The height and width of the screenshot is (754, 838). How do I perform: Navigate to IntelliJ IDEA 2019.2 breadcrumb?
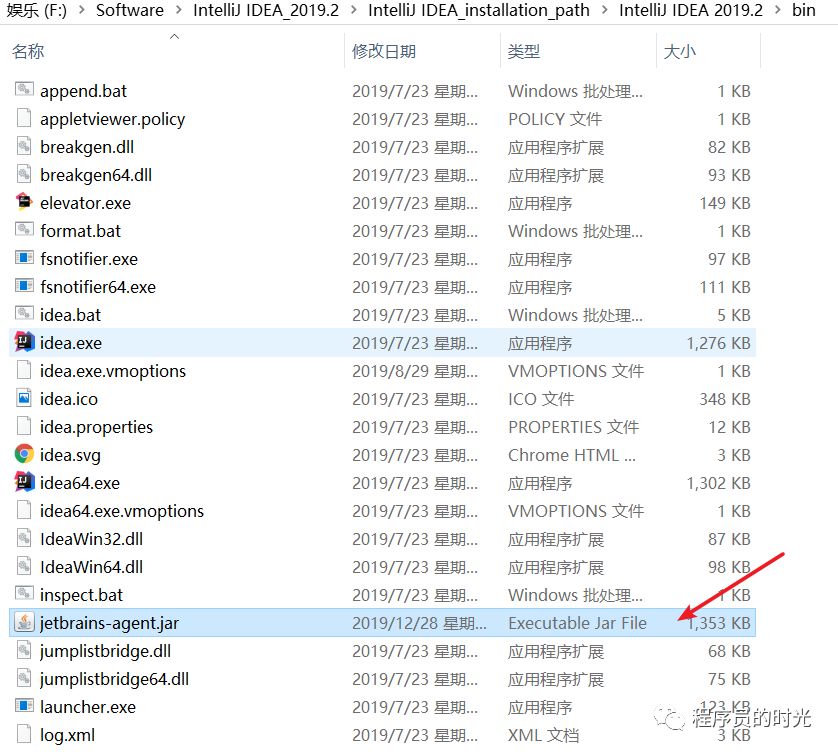point(691,10)
